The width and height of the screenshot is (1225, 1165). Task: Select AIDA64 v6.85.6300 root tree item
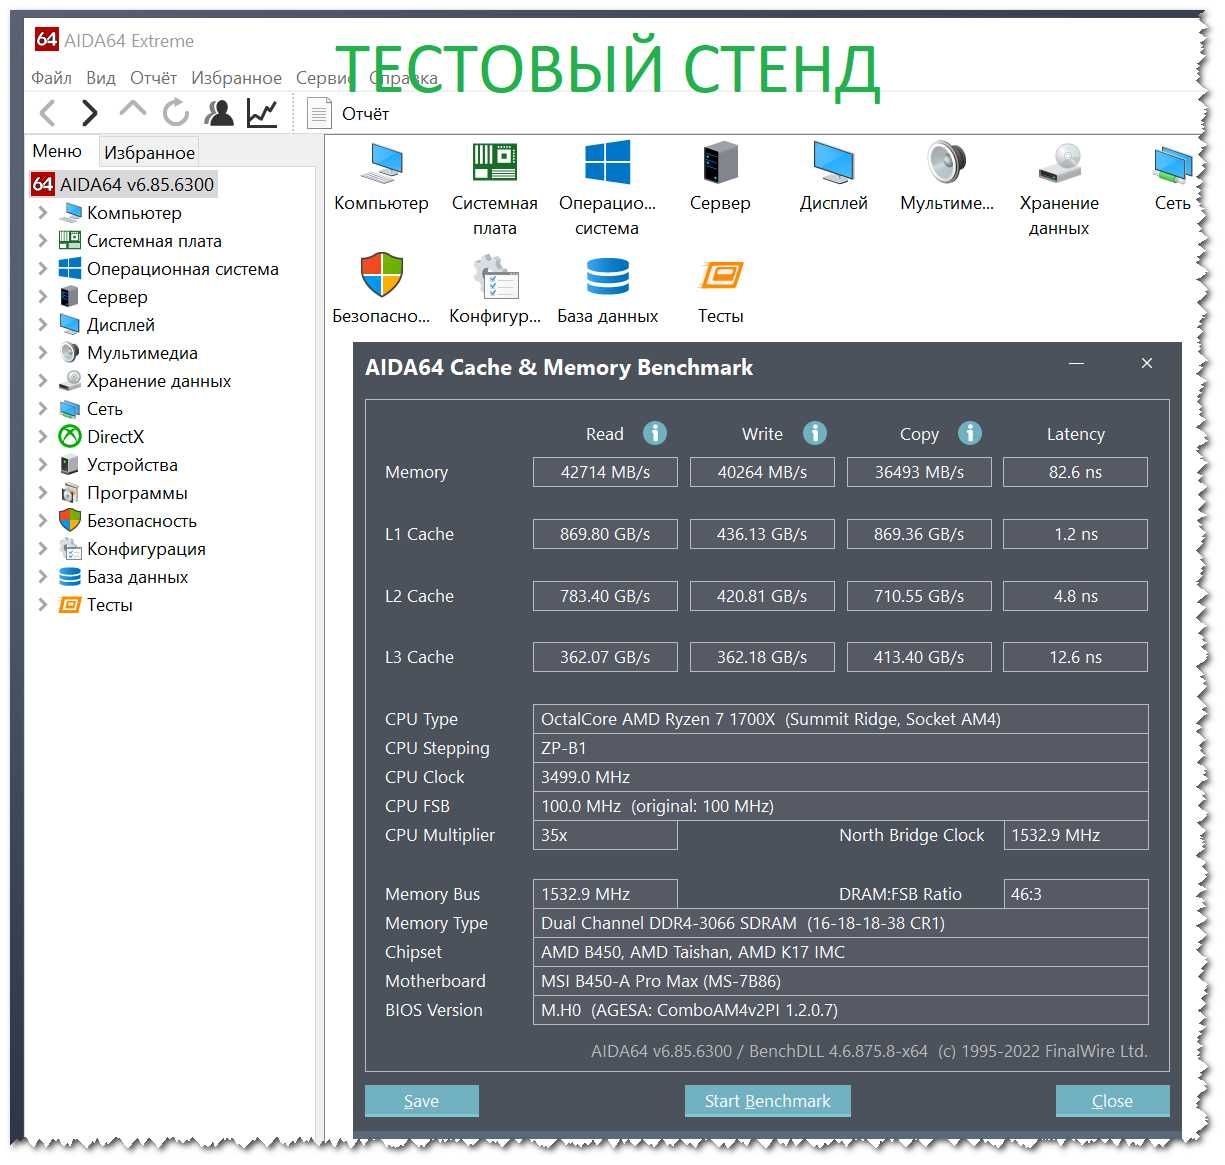124,184
